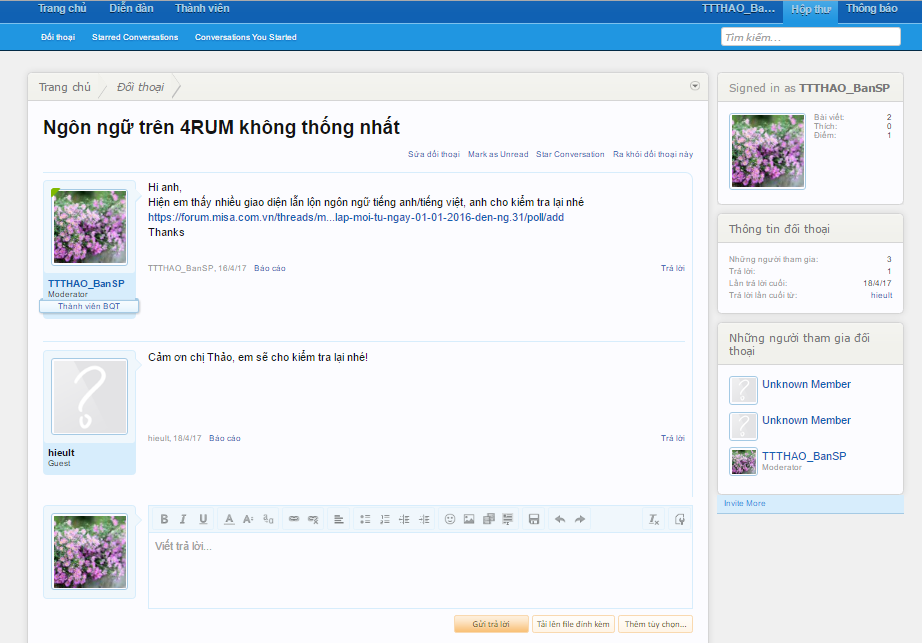
Task: Insert a link with the chain icon
Action: [293, 519]
